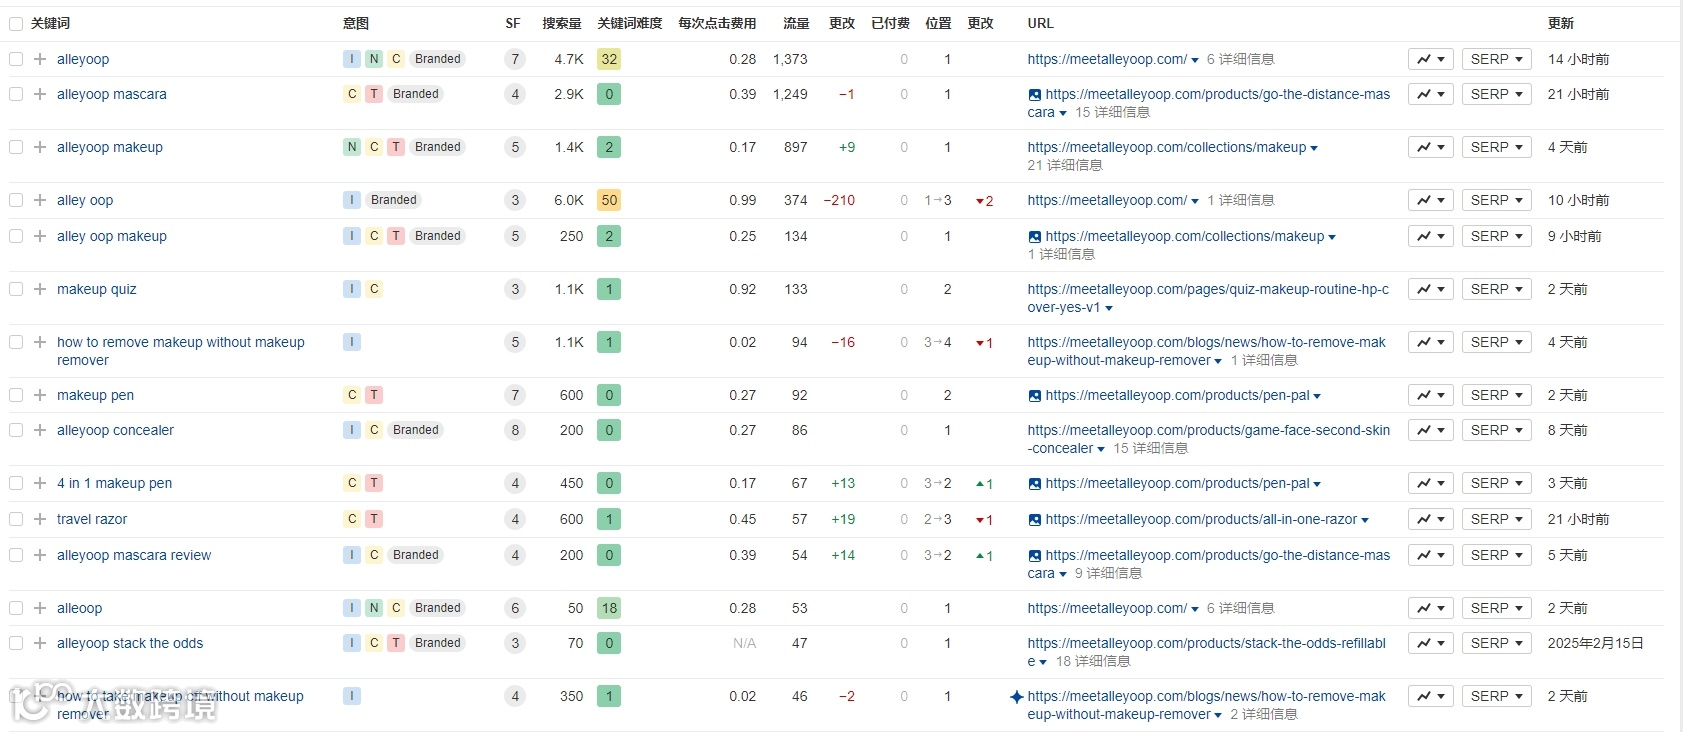Click image icon for 4 in 1 makeup pen URL
Viewport: 1683px width, 732px height.
coord(1034,484)
